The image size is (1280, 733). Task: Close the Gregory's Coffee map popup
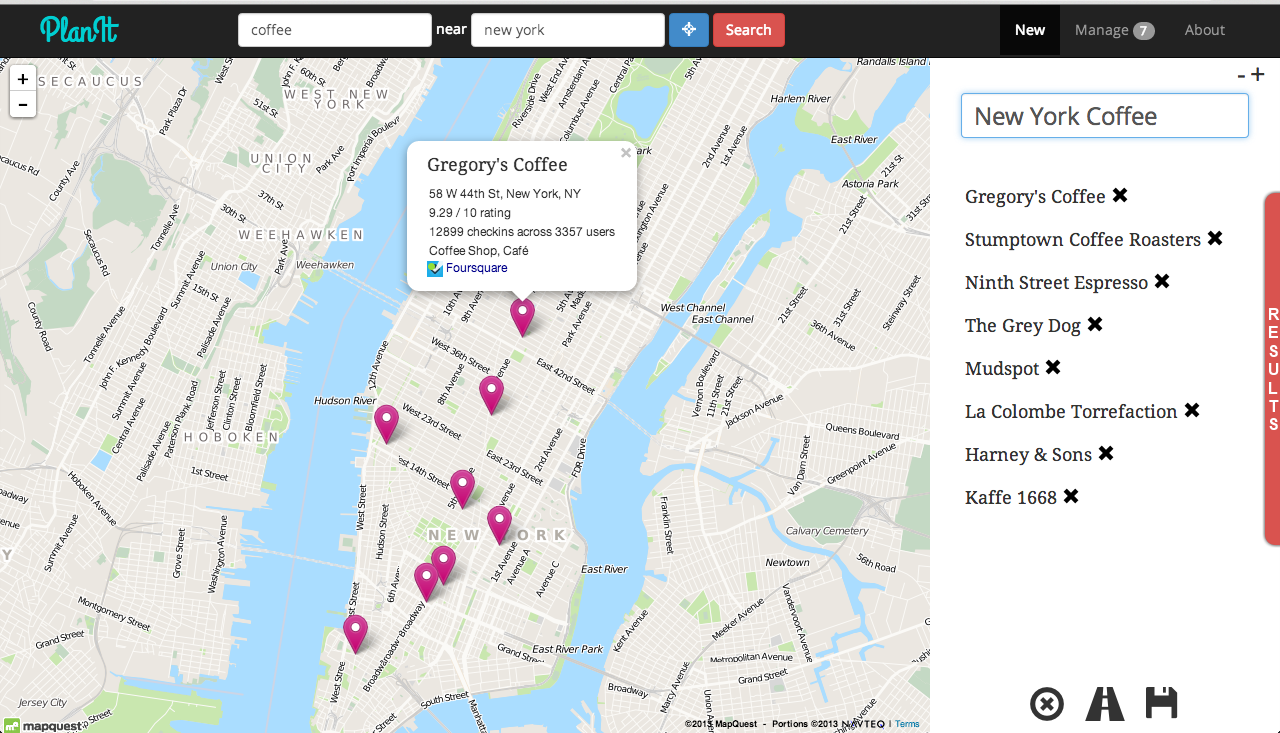tap(626, 153)
